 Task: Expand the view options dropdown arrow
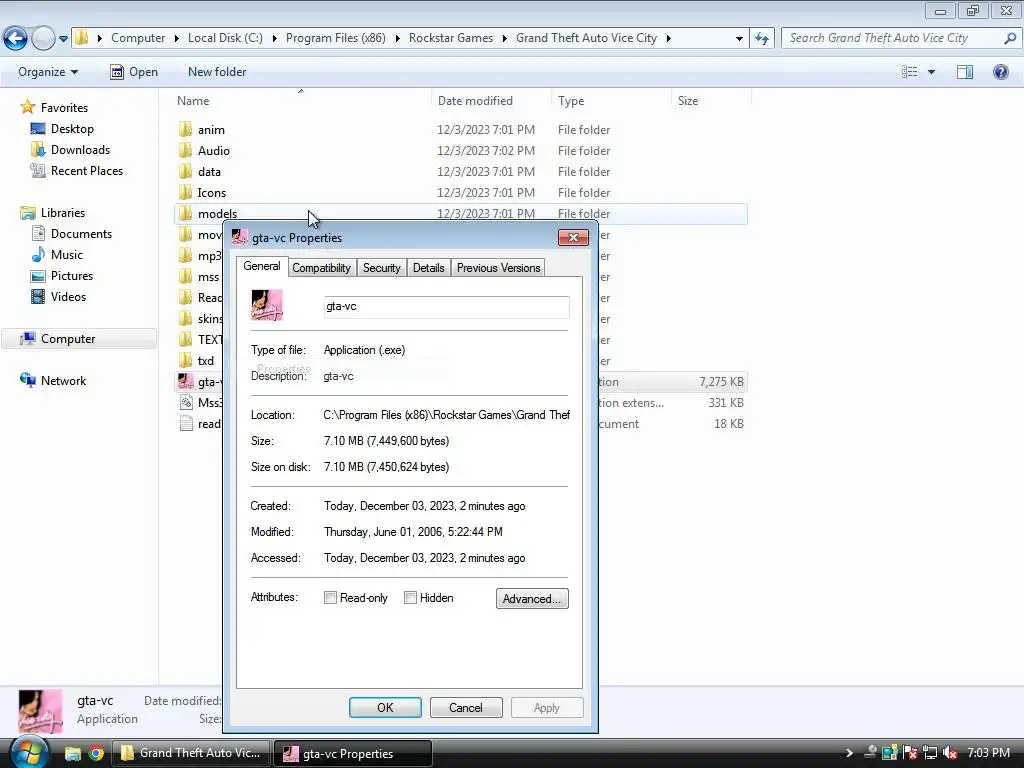931,72
